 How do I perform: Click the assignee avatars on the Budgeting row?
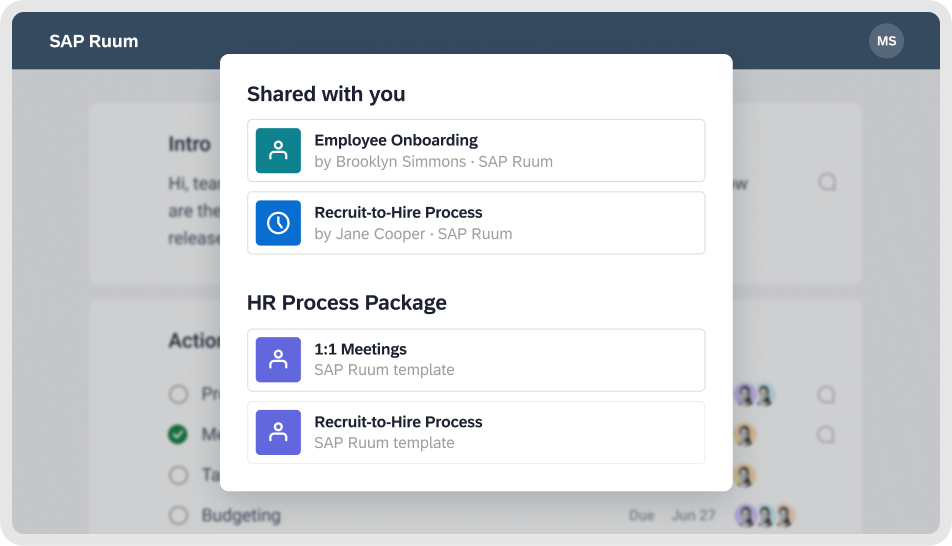click(764, 516)
